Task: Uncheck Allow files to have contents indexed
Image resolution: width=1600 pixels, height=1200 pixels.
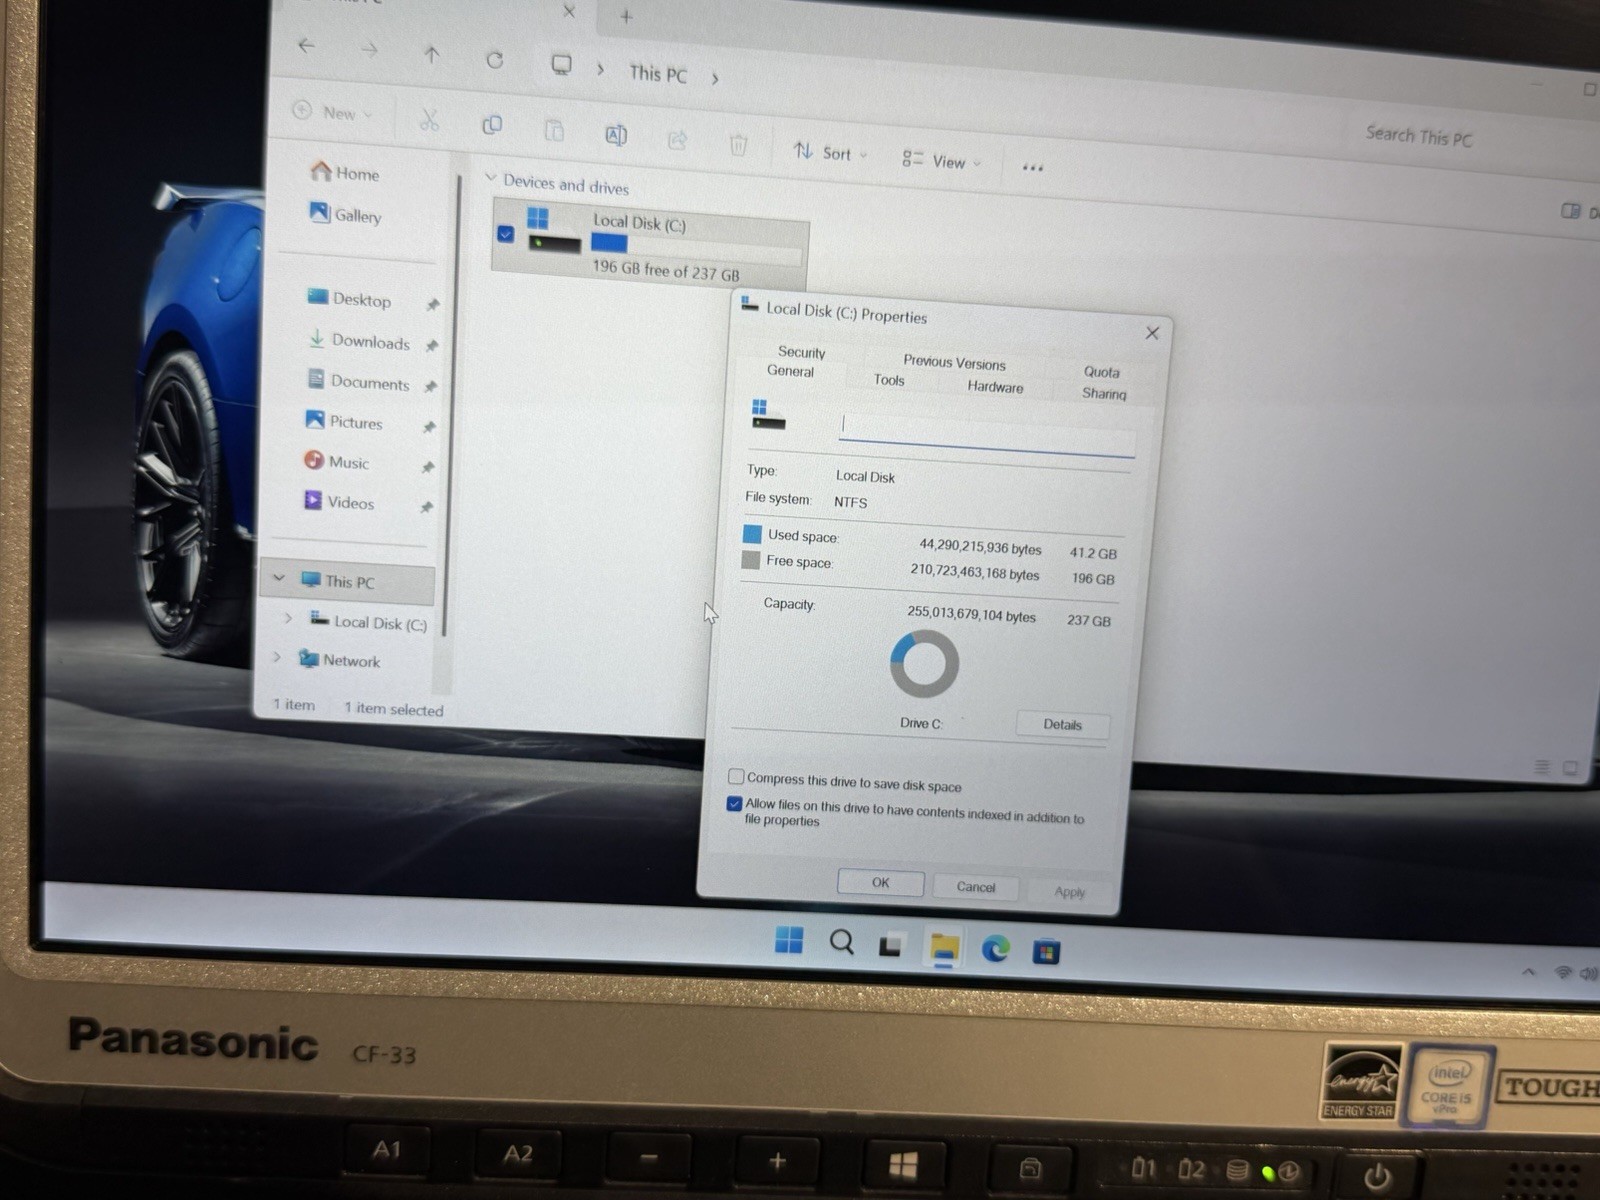Action: click(734, 803)
